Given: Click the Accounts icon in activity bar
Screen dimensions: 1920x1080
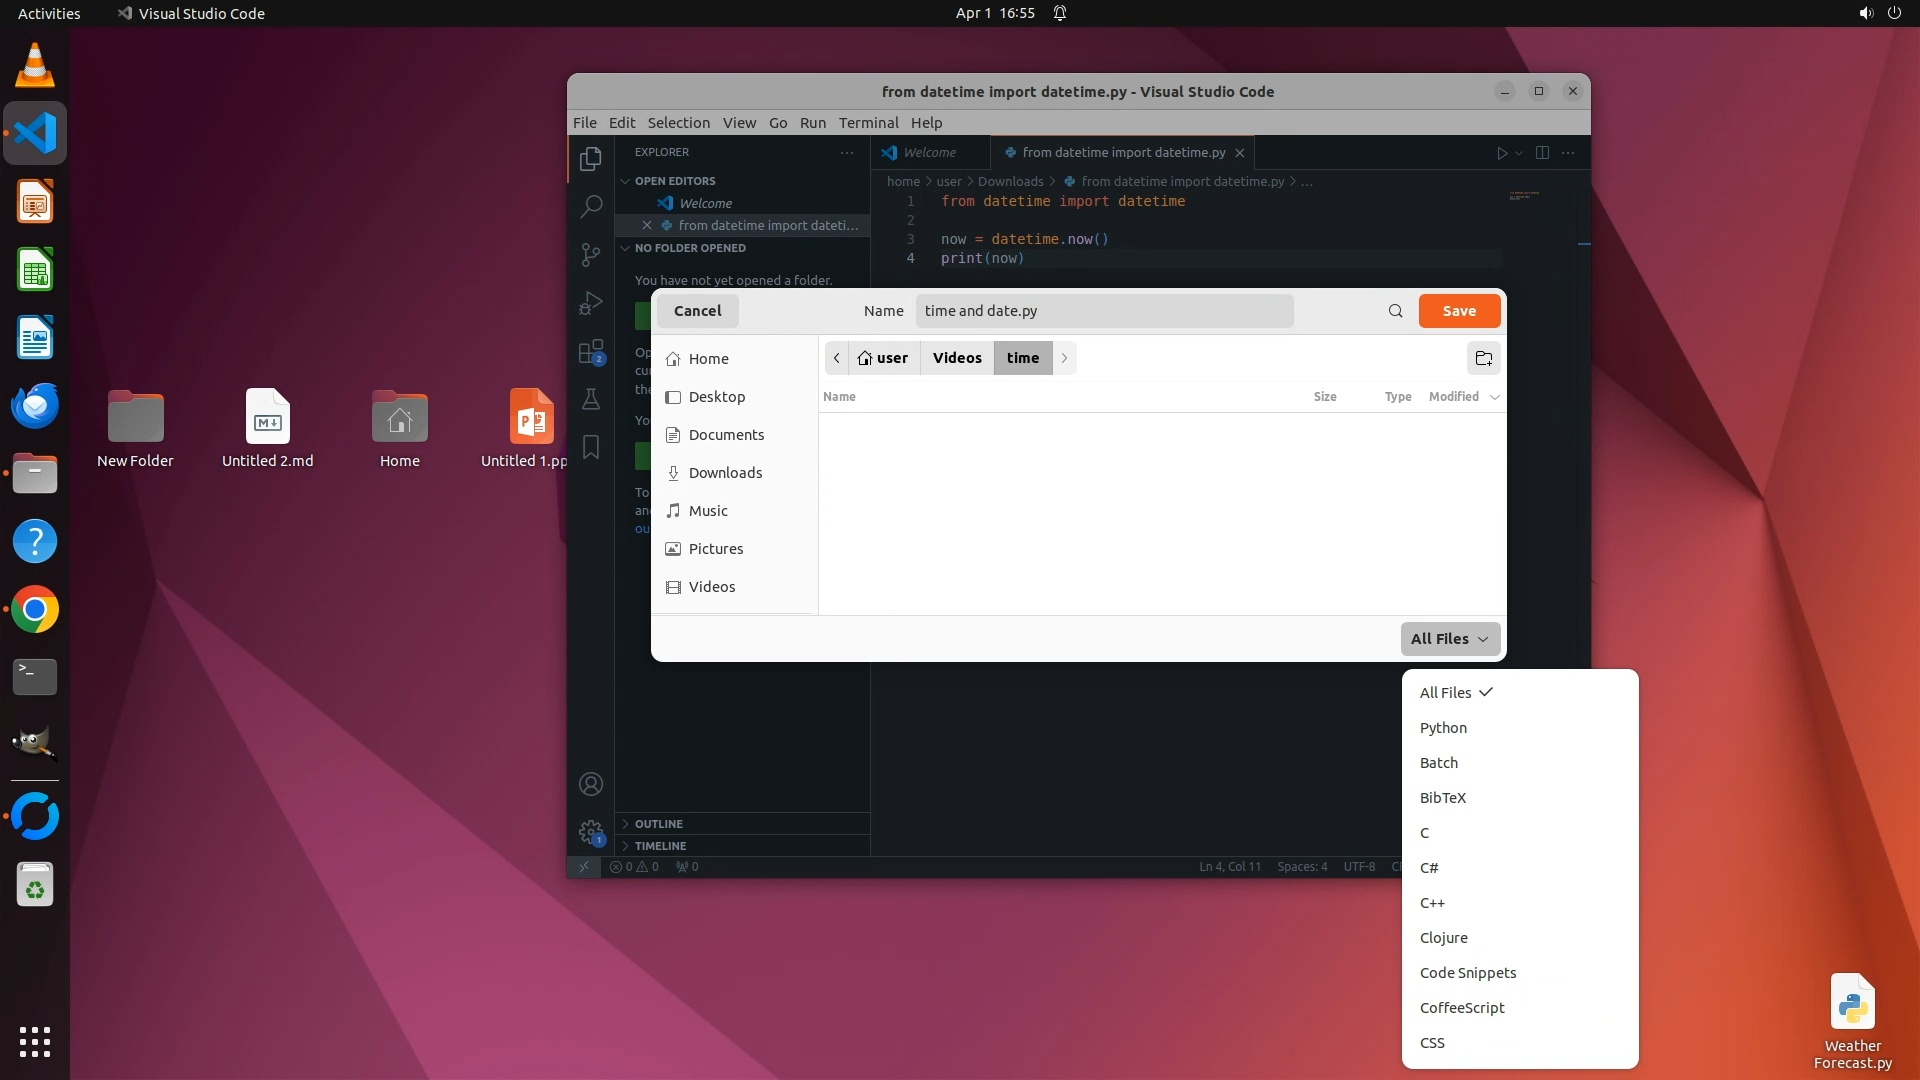Looking at the screenshot, I should [x=591, y=784].
